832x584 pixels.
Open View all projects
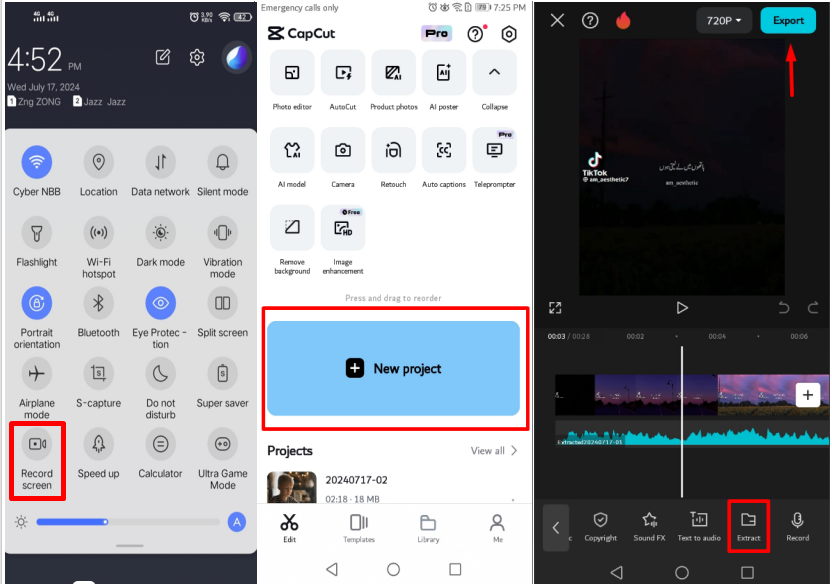click(493, 451)
